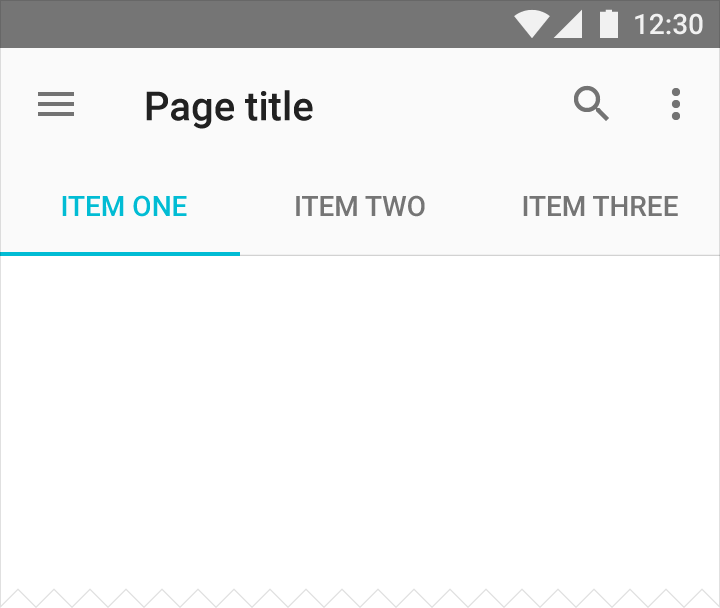
Task: Show more options via vertical dots
Action: coord(675,104)
